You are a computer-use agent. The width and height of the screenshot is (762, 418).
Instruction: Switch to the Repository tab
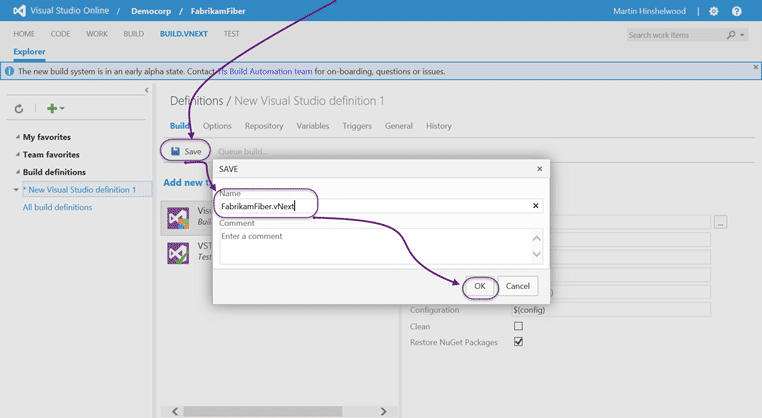[264, 126]
